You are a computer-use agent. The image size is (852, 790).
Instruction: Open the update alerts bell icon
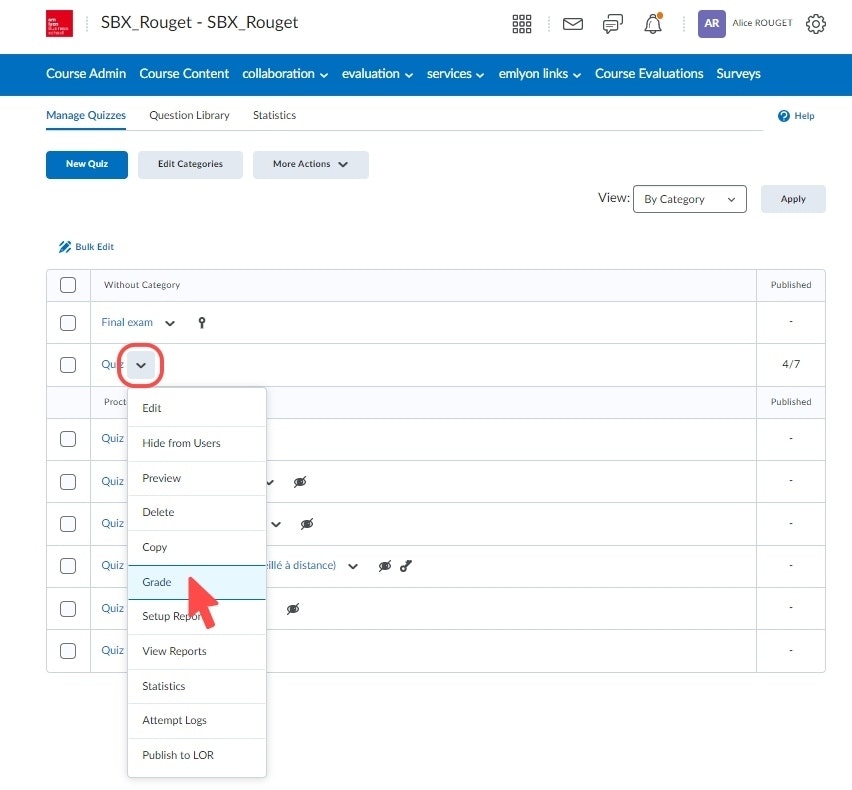653,24
